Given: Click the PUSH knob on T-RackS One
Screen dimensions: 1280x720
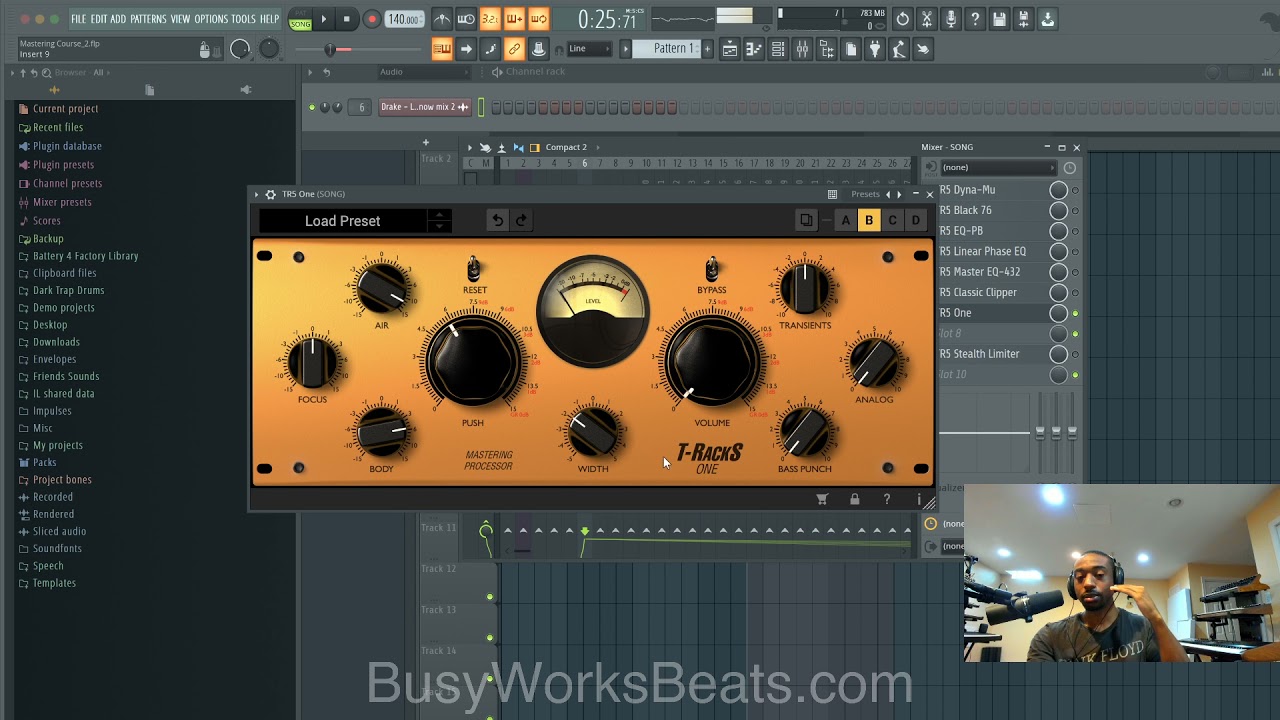Looking at the screenshot, I should 474,361.
